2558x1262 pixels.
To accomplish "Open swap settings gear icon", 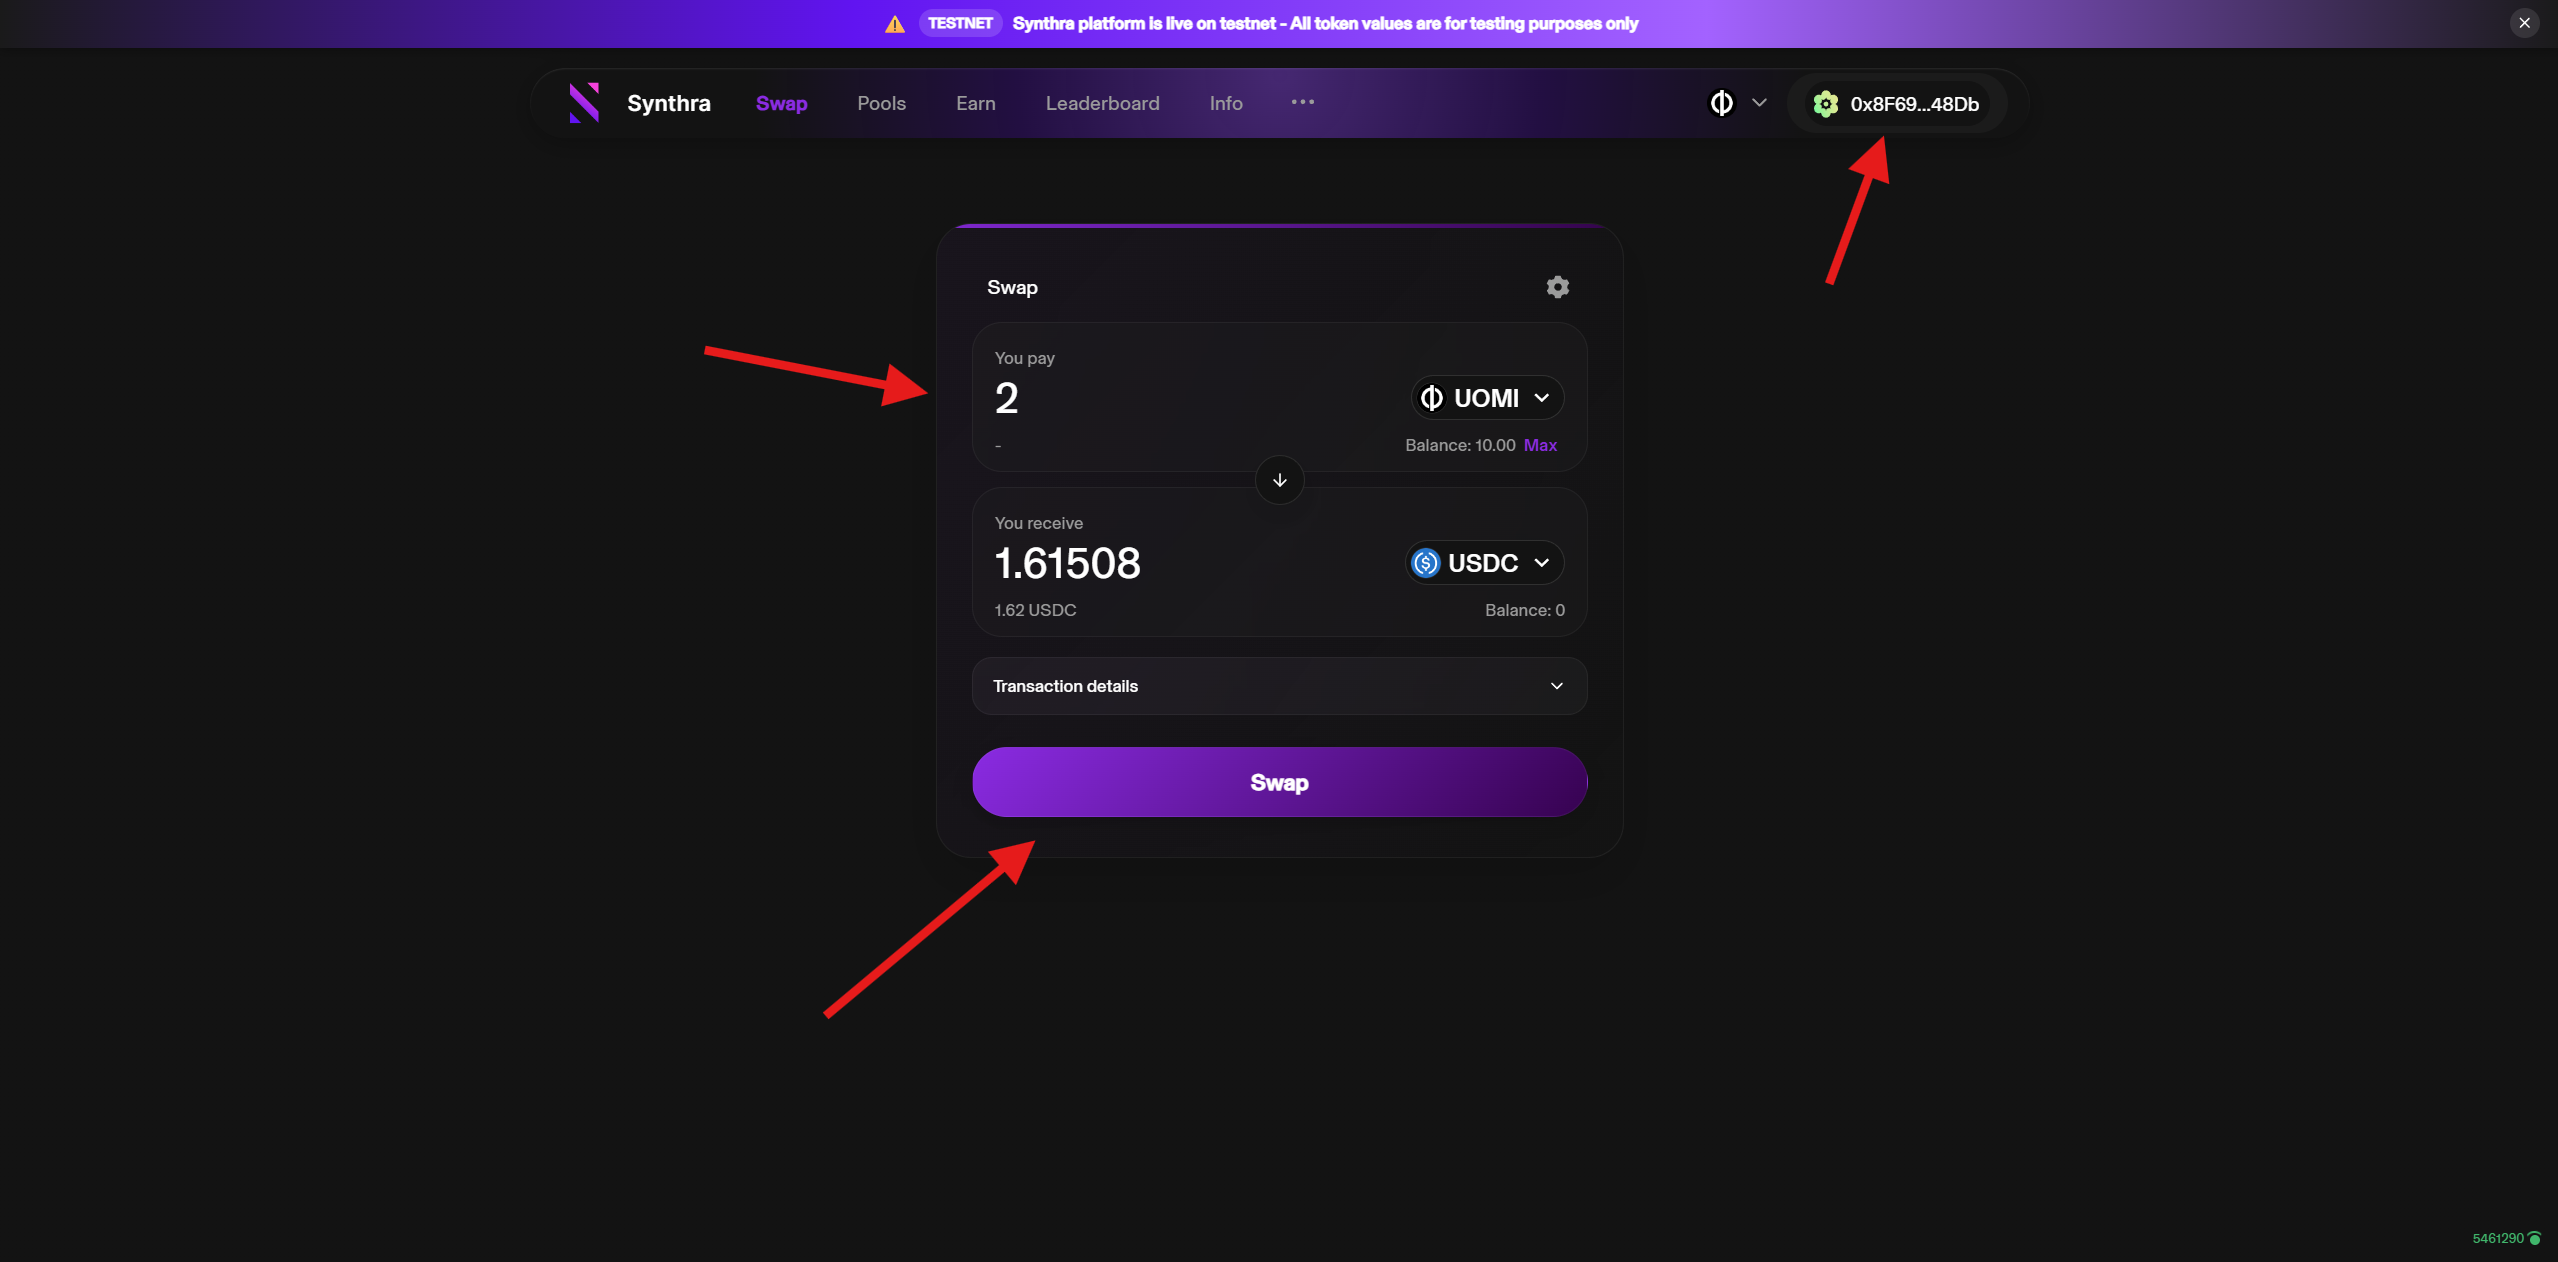I will pyautogui.click(x=1557, y=287).
